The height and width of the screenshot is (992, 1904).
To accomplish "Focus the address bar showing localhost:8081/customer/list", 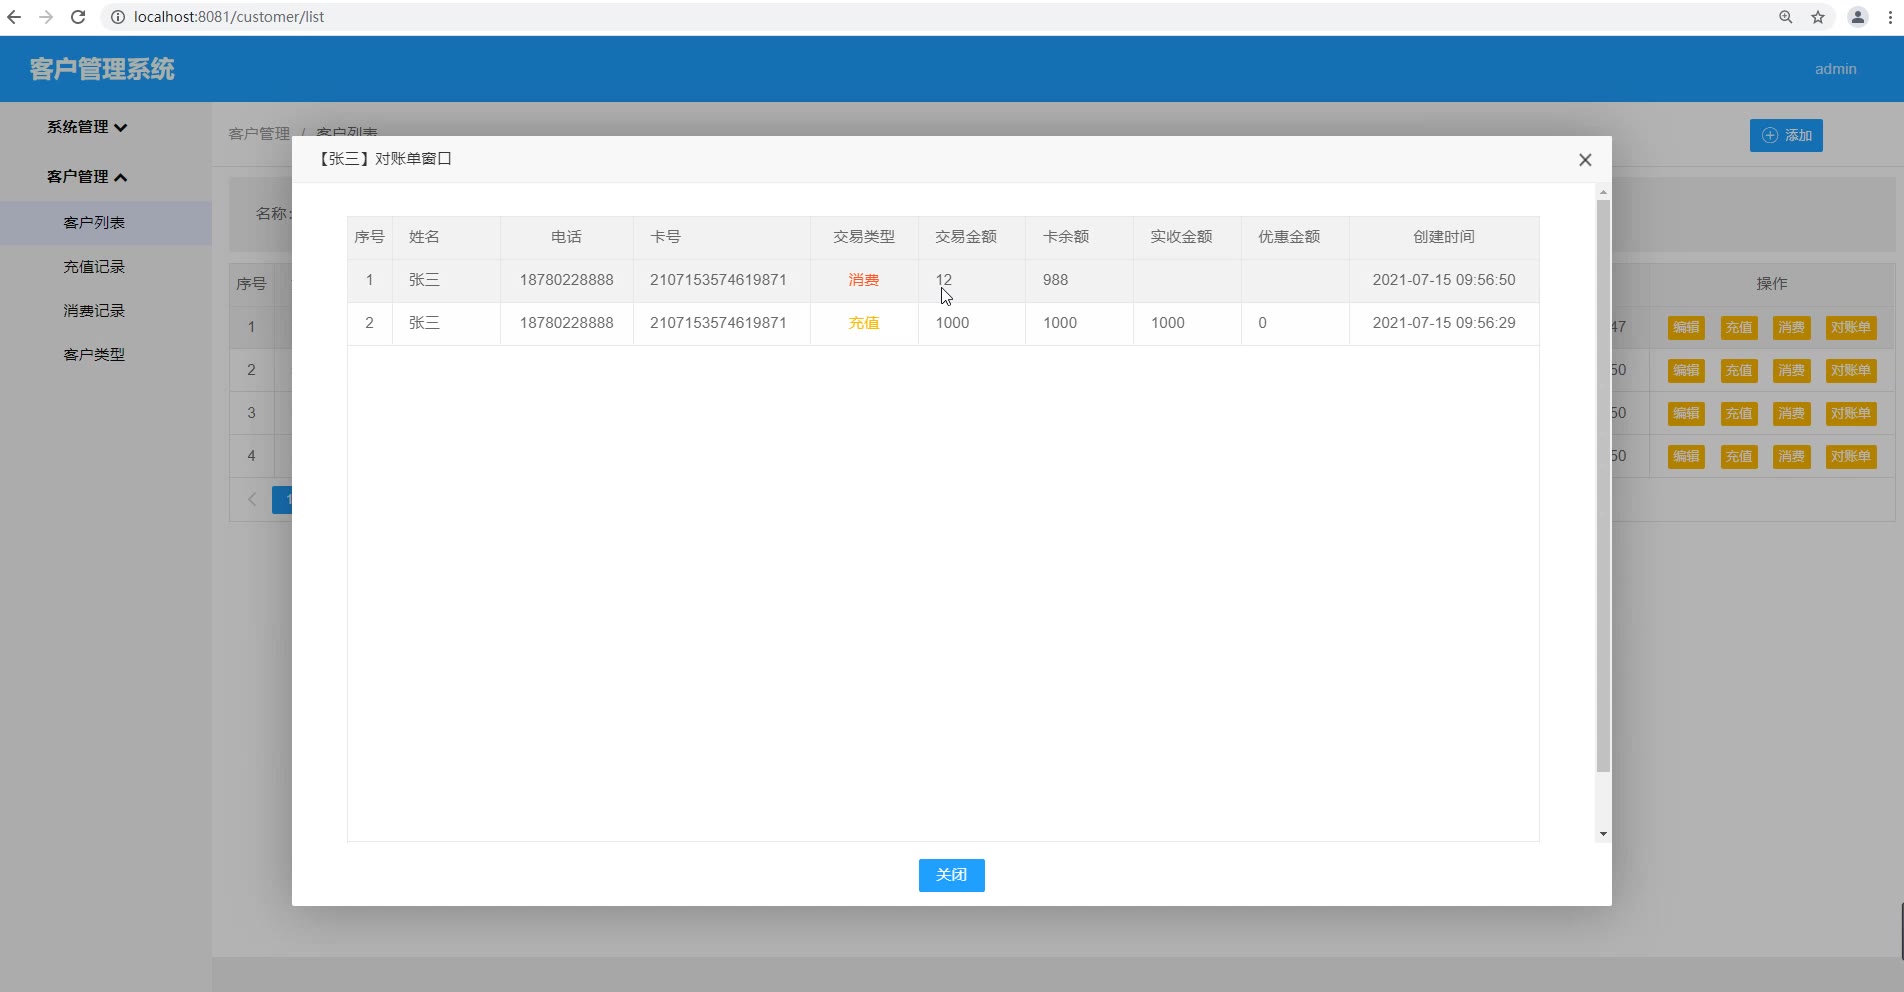I will (x=940, y=17).
